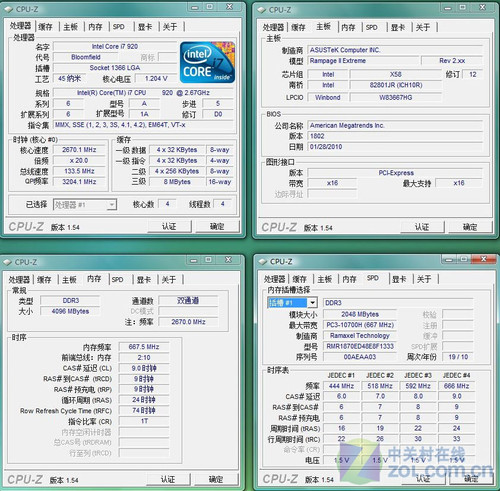
Task: Click the 双通道 channels field
Action: [188, 301]
